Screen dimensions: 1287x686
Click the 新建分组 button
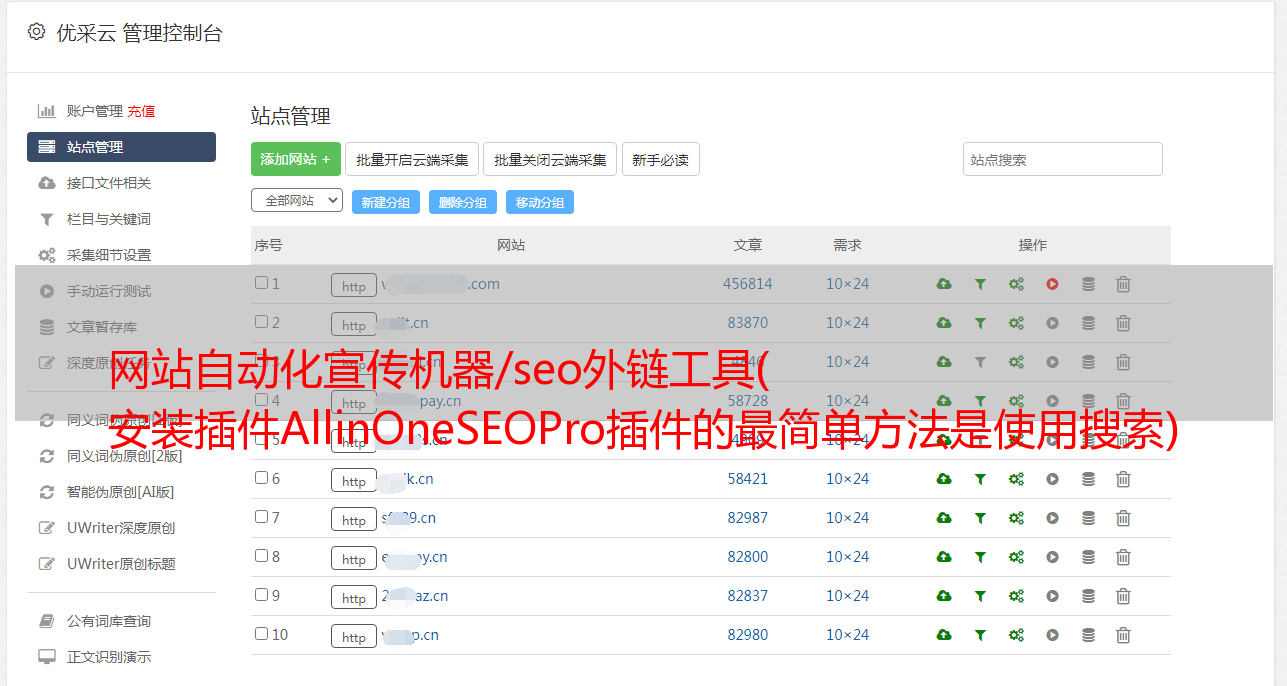[386, 202]
